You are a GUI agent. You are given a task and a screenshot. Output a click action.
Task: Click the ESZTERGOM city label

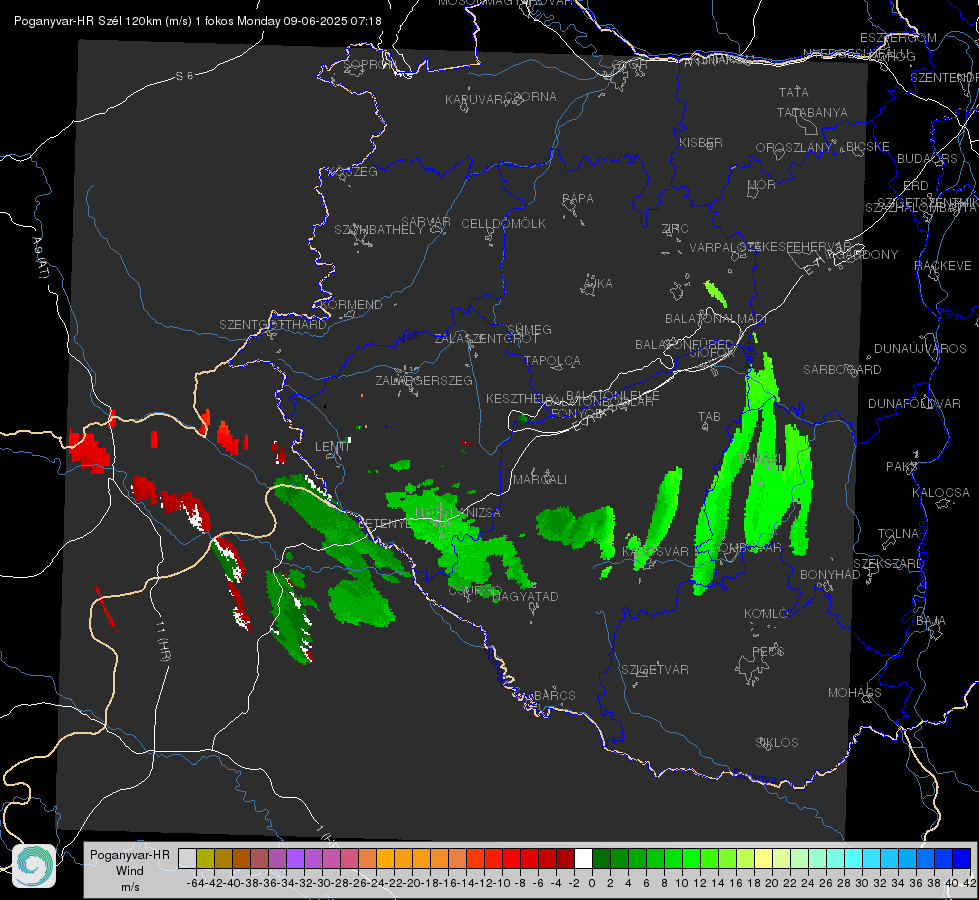(898, 38)
